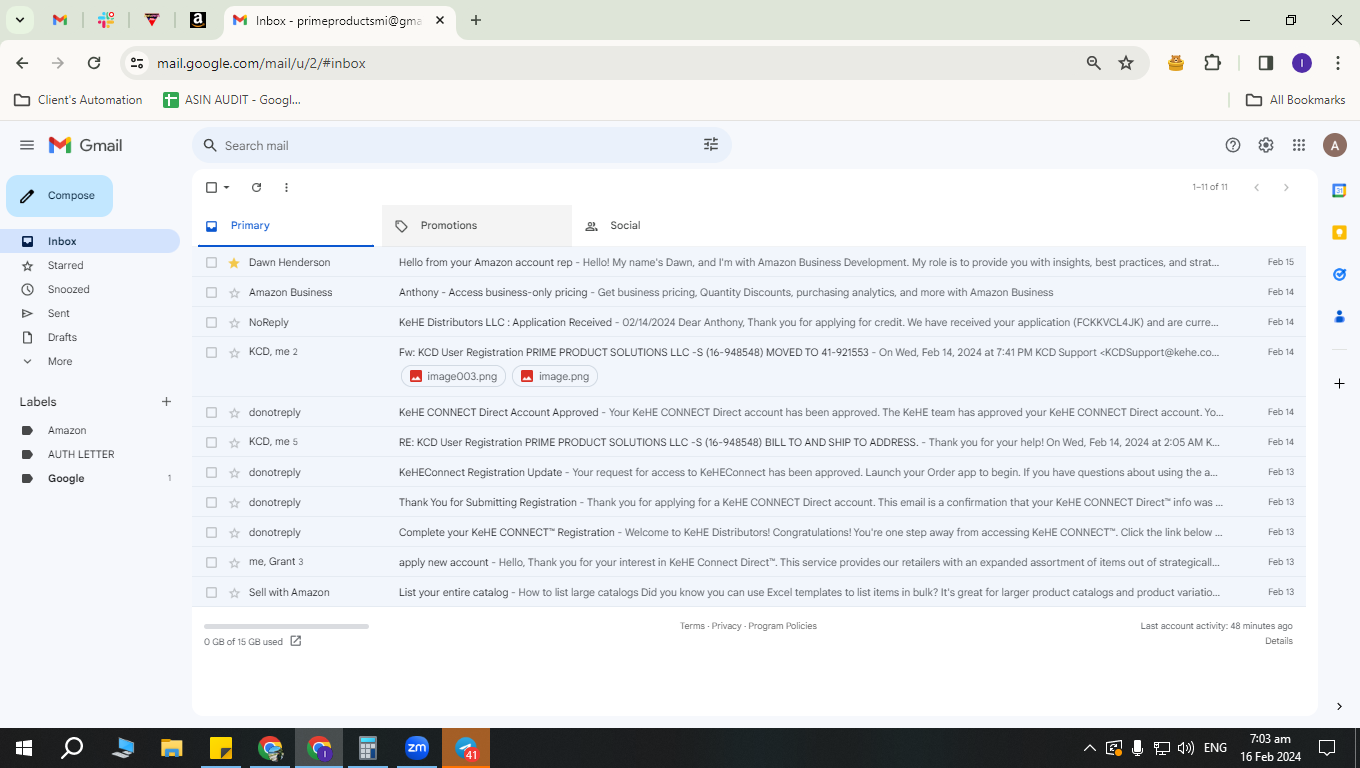Get add-ons with the plus side panel icon
This screenshot has height=768, width=1360.
click(1339, 383)
